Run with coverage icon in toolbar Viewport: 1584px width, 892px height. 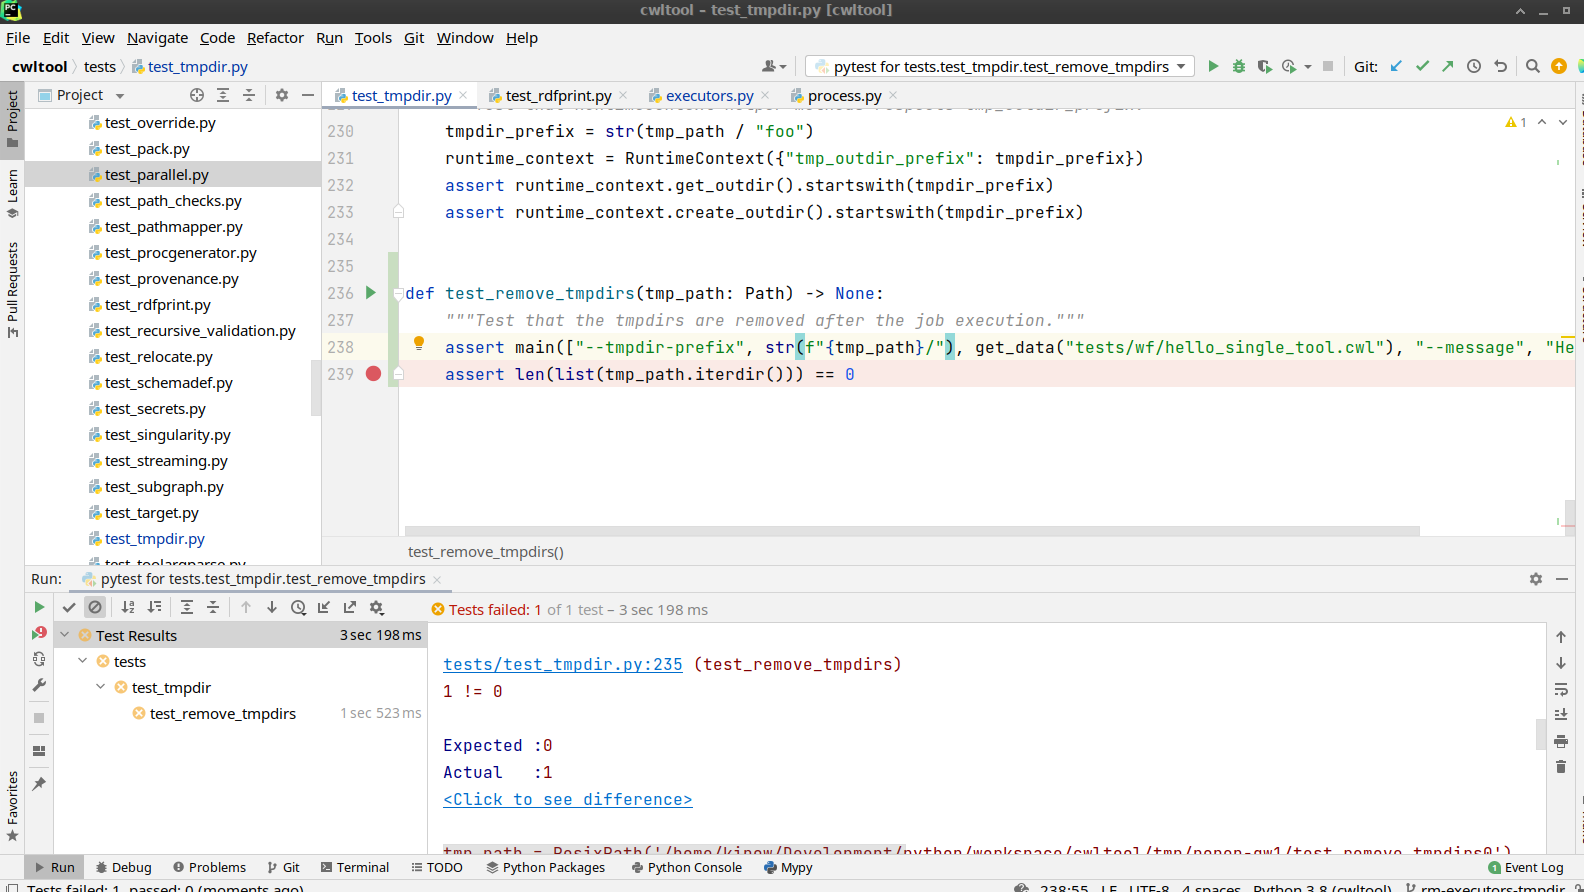coord(1264,66)
